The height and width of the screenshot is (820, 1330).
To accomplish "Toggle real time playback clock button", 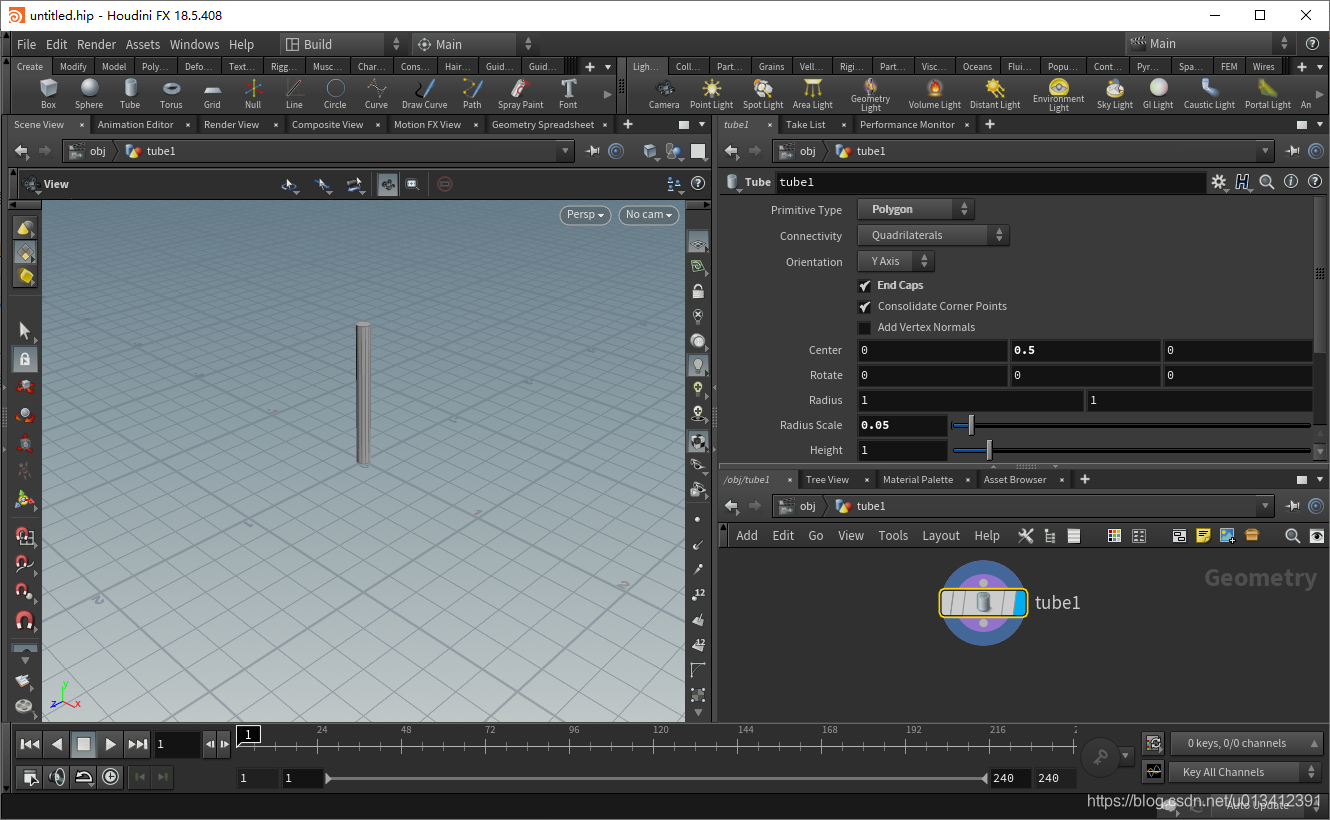I will click(110, 777).
